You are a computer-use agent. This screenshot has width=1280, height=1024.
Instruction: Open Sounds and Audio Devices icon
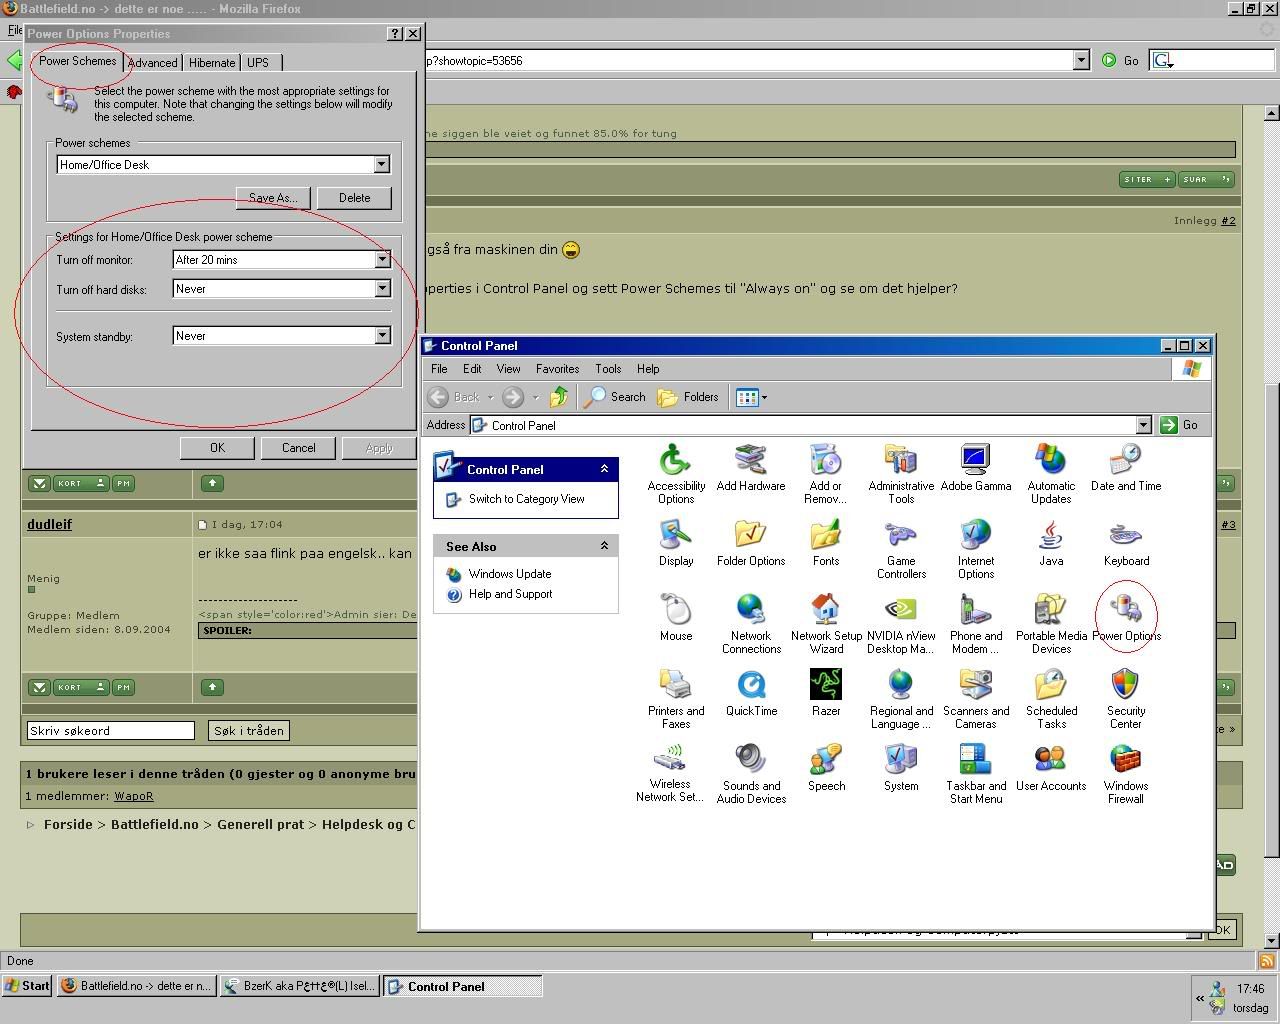[751, 774]
